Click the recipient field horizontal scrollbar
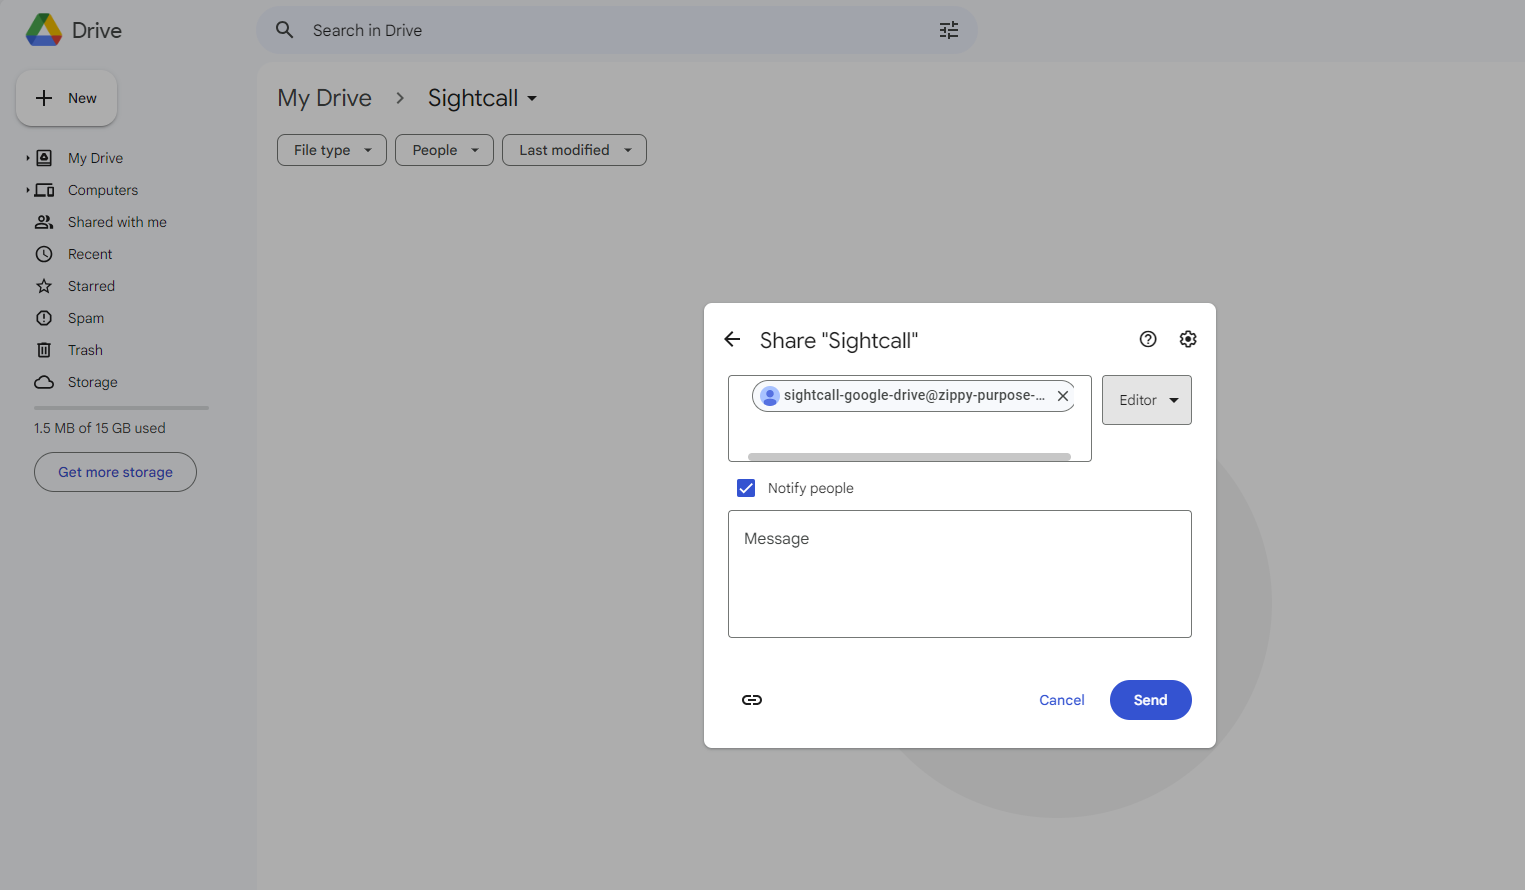Screen dimensions: 1525x890 coord(909,457)
